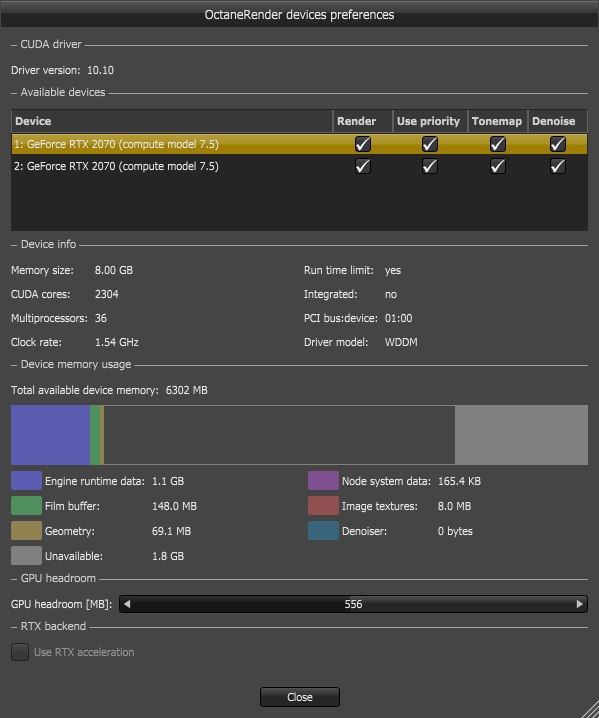Screen dimensions: 599x718
Task: Enable Use RTX acceleration checkbox
Action: pyautogui.click(x=20, y=652)
